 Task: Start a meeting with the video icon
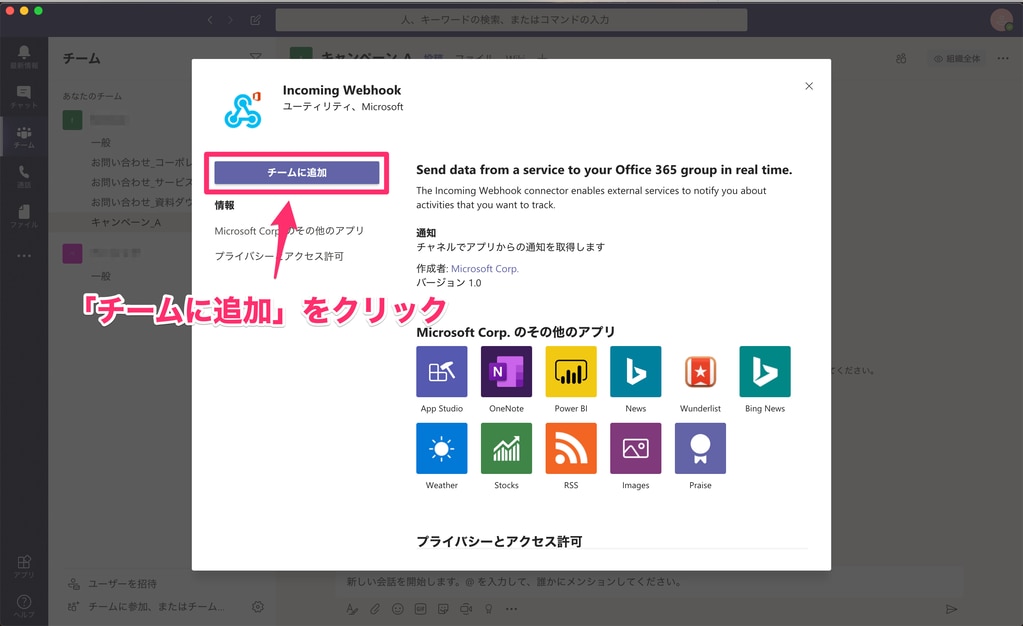point(466,609)
